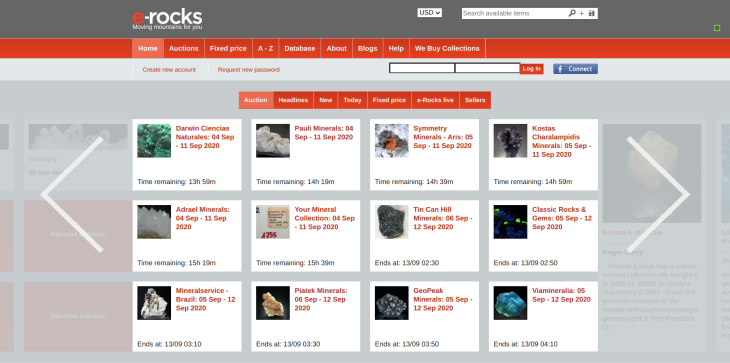The image size is (730, 363).
Task: Click the plus icon in search box
Action: [x=581, y=13]
